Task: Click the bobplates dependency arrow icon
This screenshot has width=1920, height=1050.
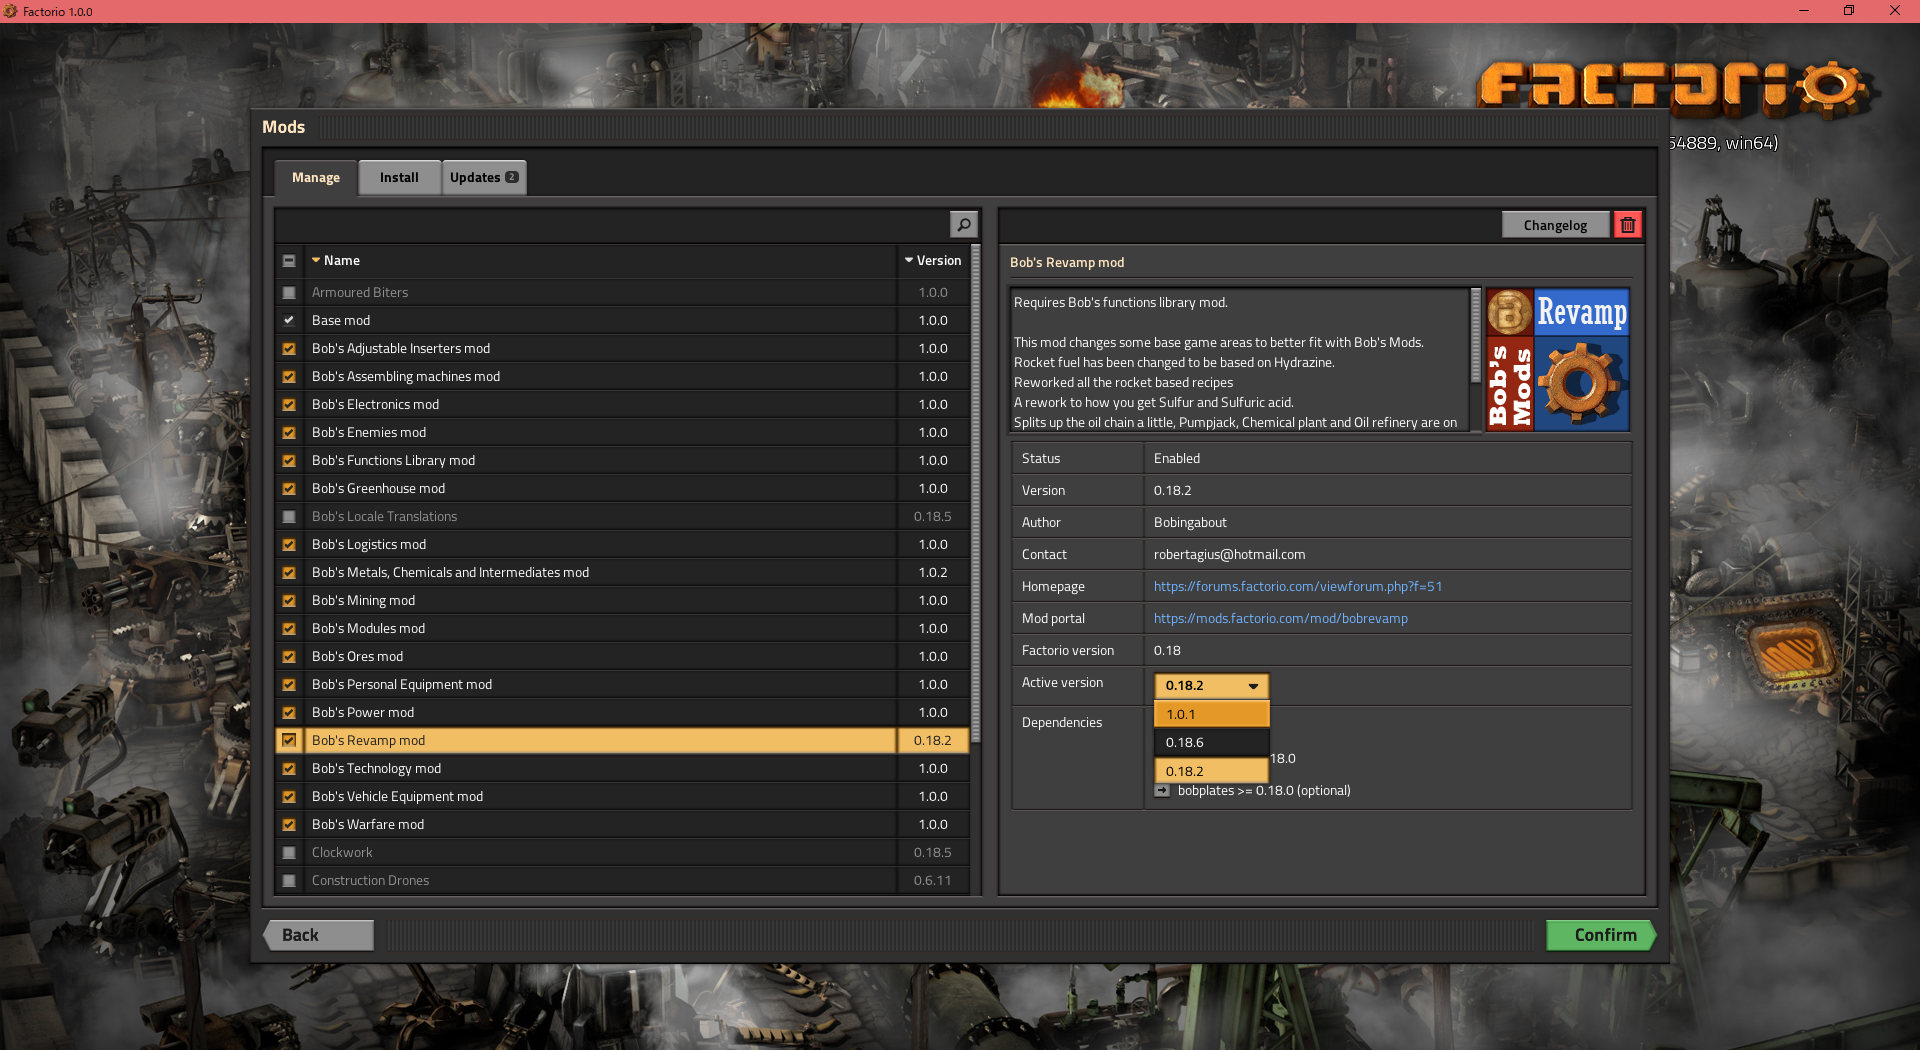Action: tap(1162, 791)
